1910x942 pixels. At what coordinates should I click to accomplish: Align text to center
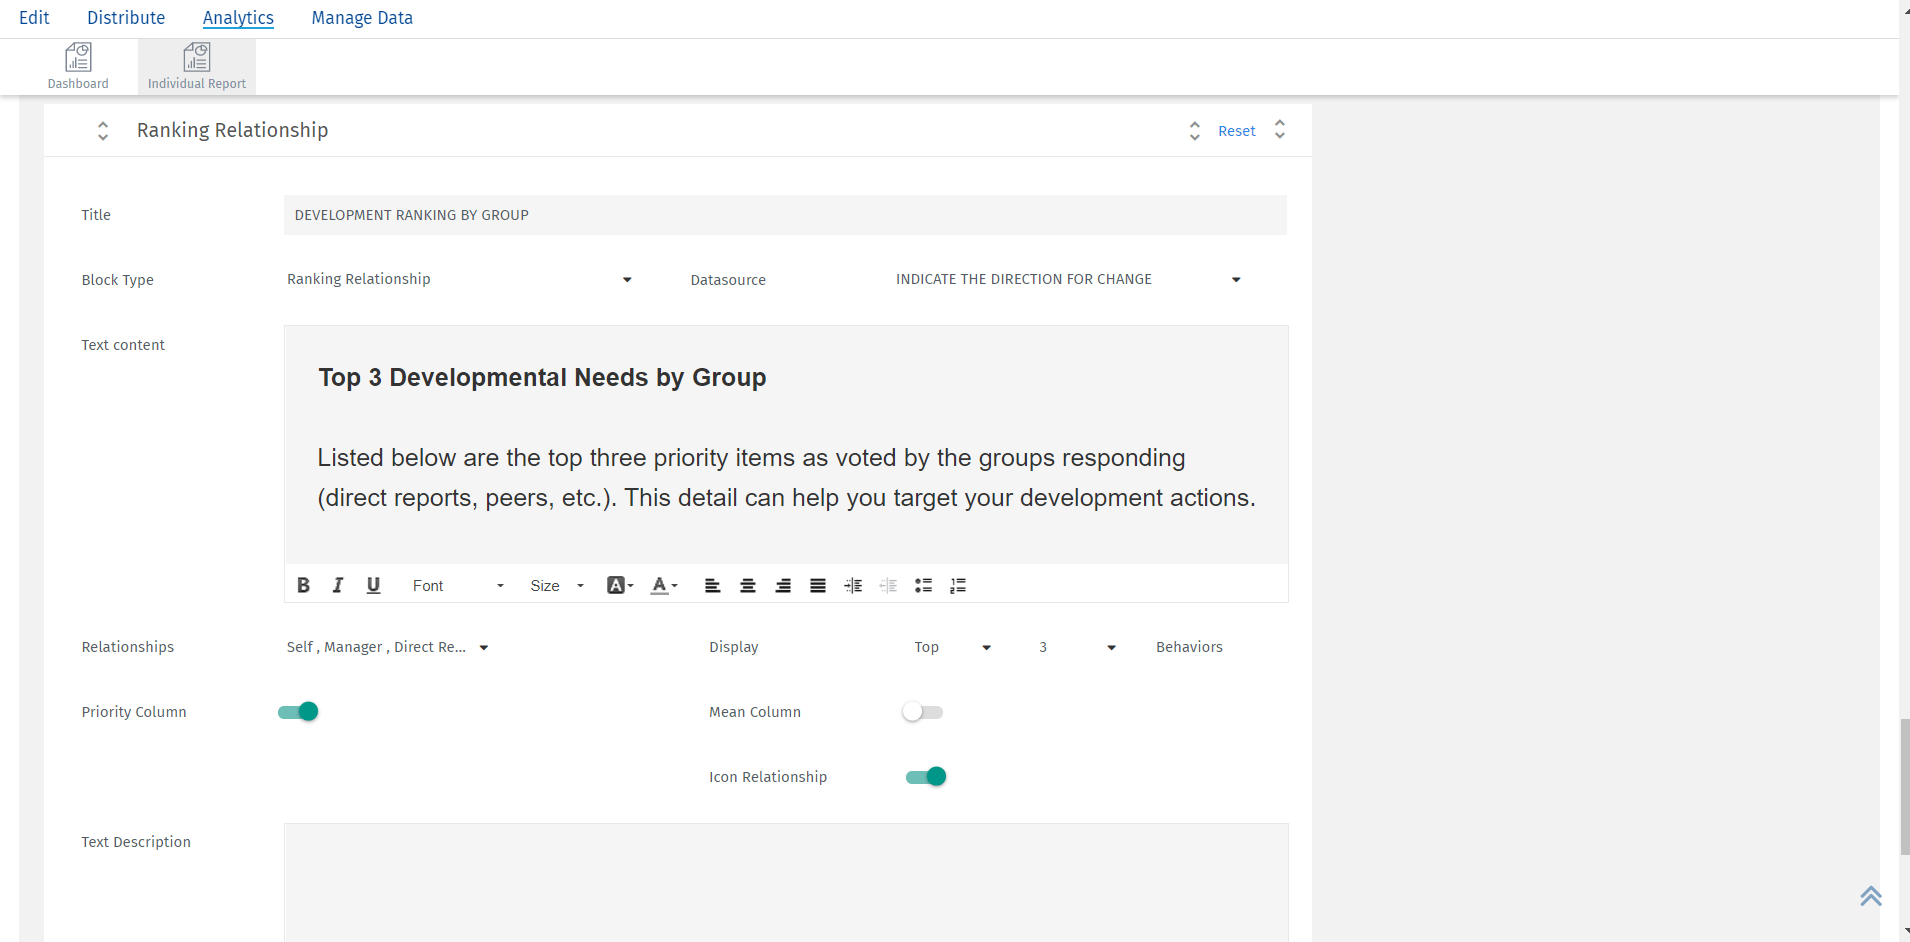(x=747, y=585)
